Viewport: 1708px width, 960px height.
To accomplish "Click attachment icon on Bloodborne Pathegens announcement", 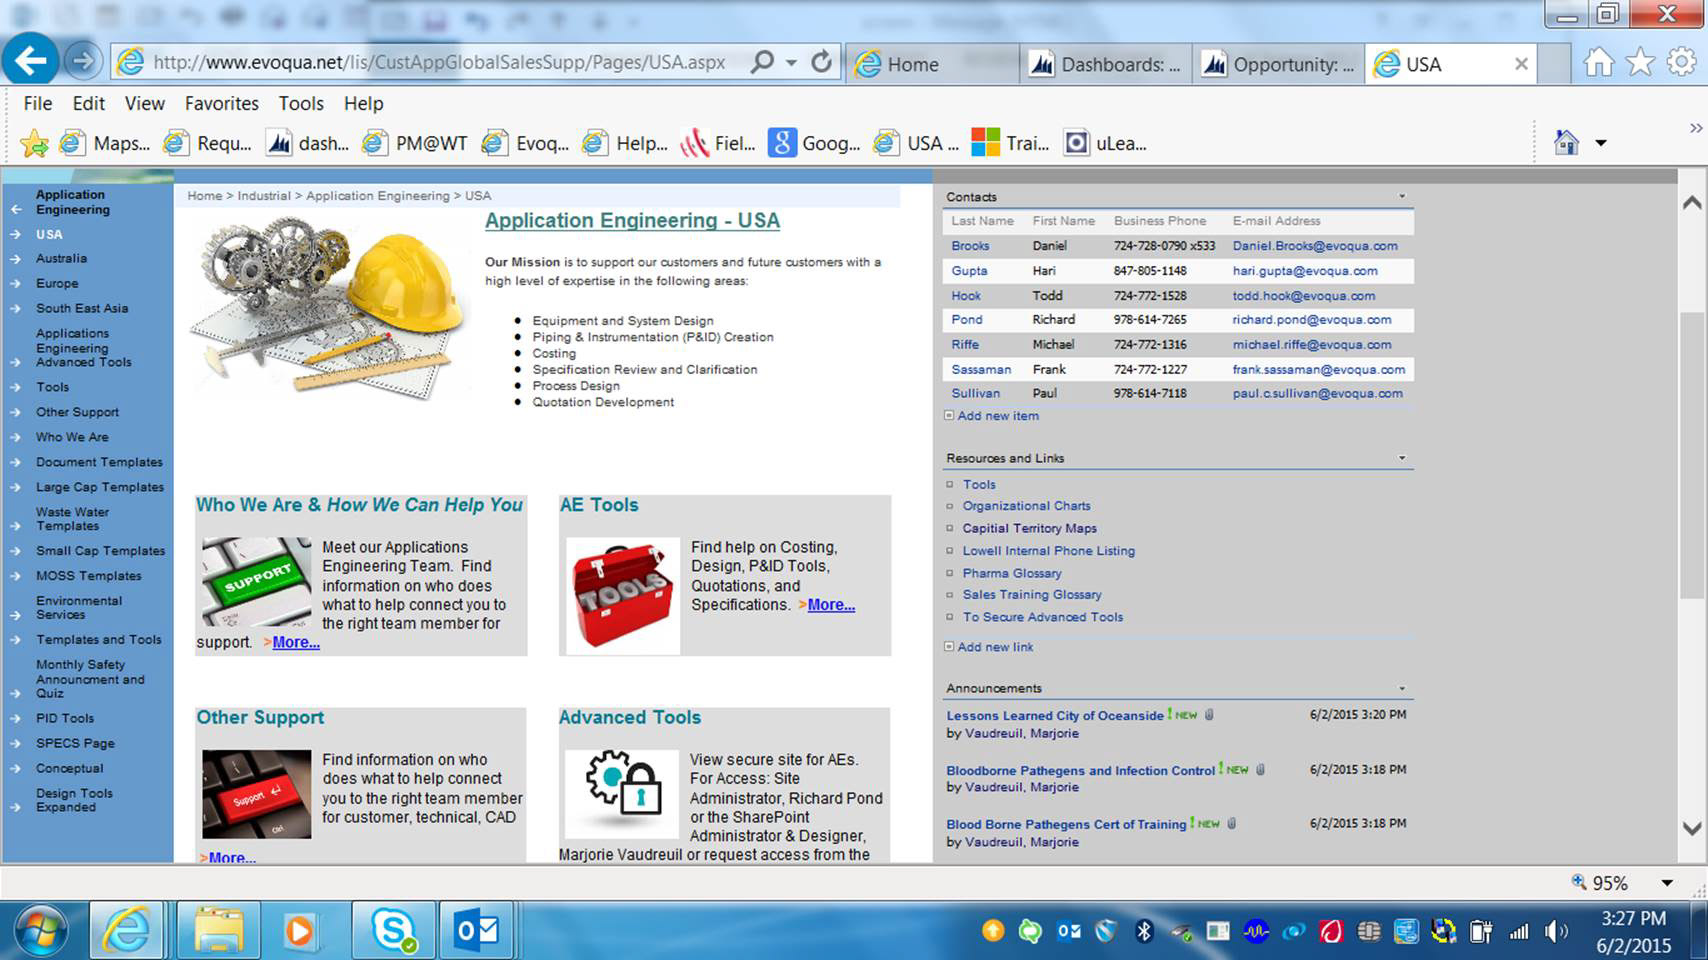I will [x=1260, y=770].
